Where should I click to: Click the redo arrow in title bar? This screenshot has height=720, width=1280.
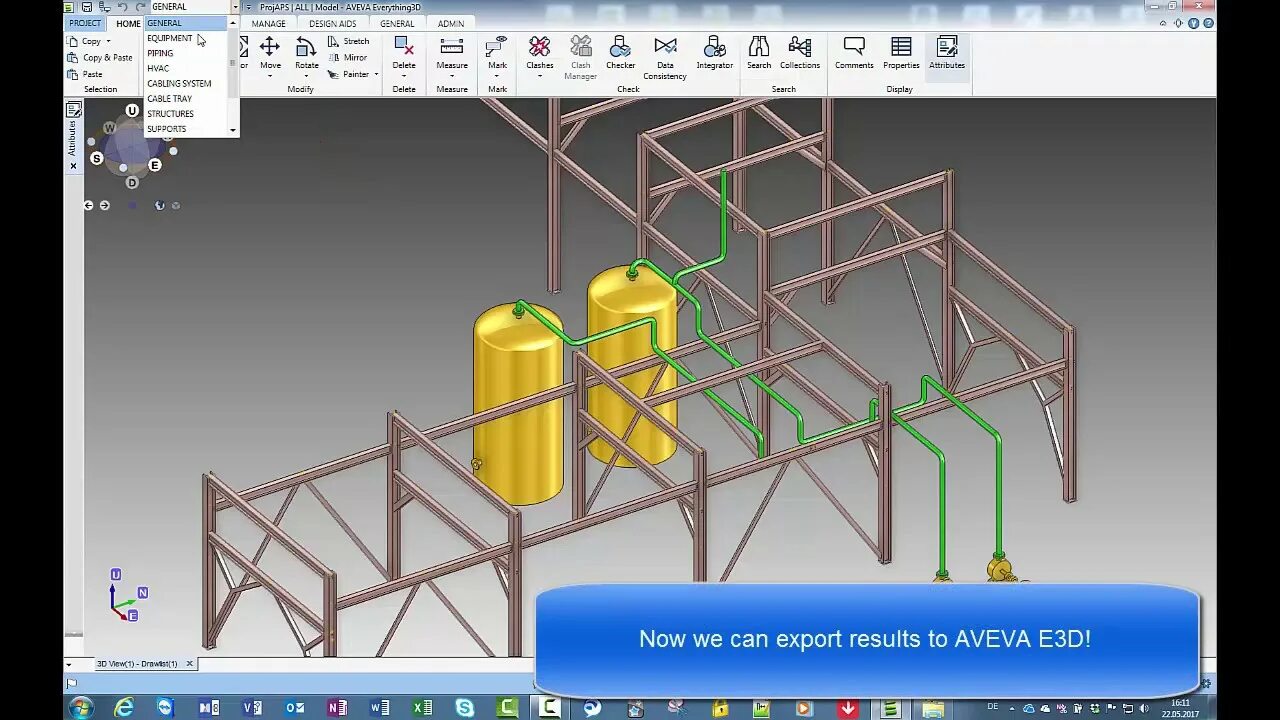pos(140,7)
